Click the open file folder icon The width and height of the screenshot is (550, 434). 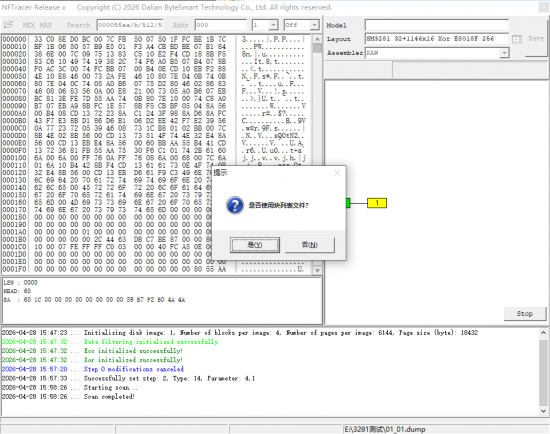(x=8, y=25)
